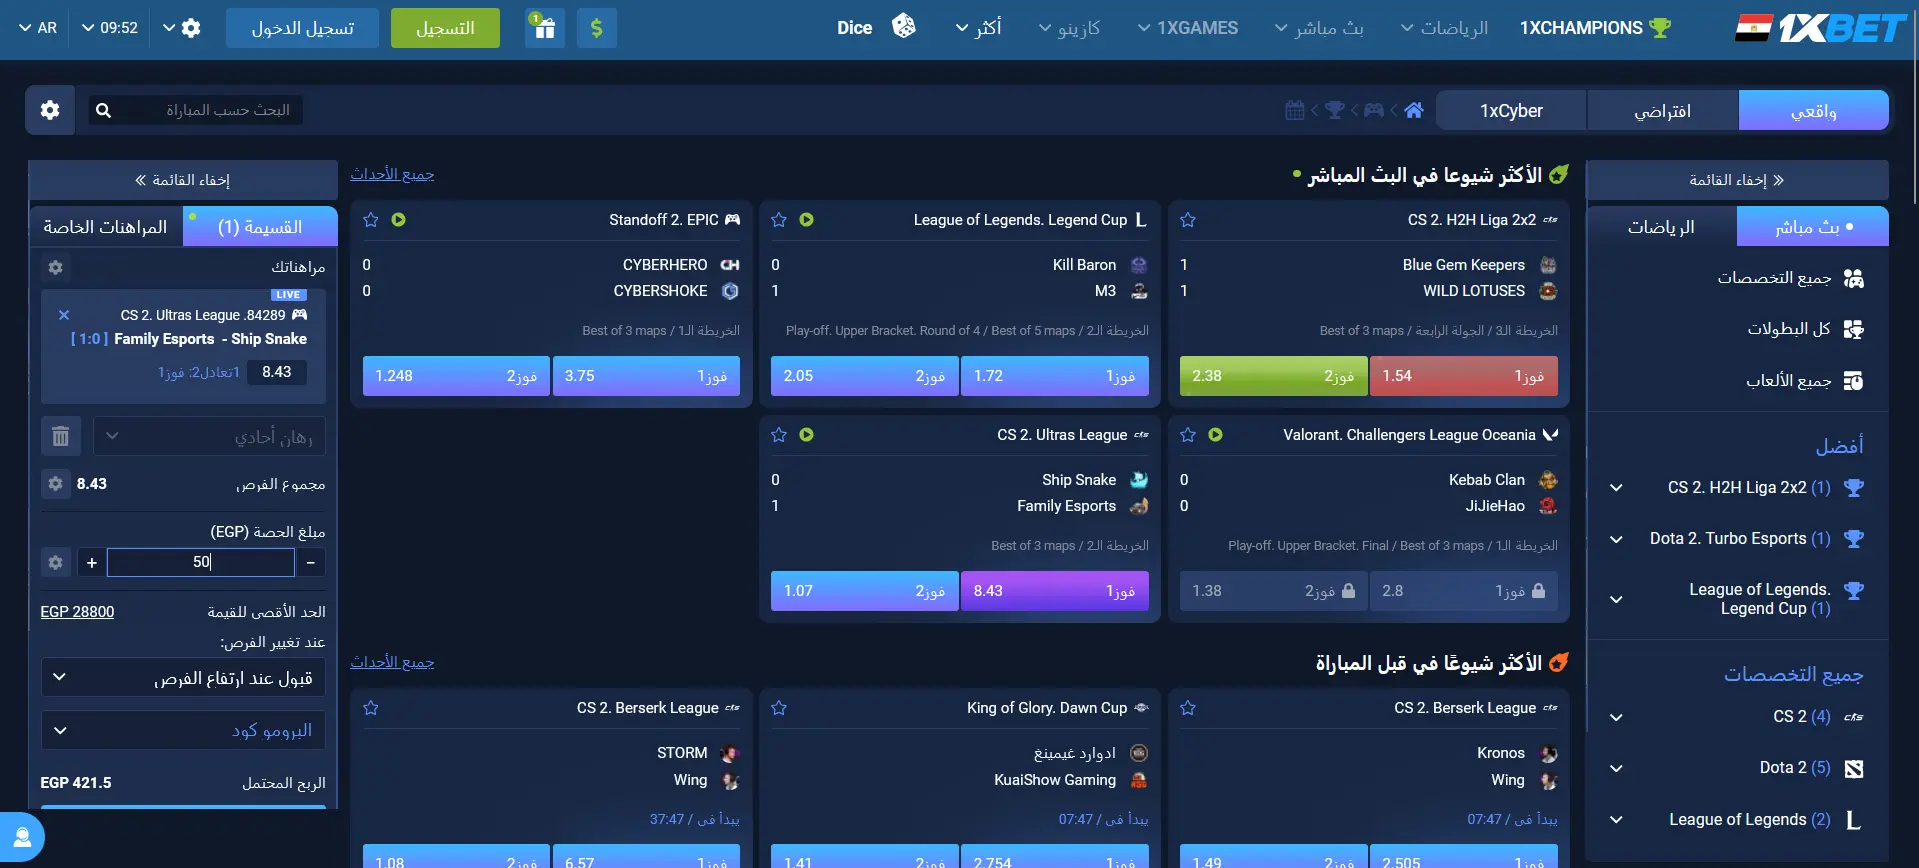Open the calendar icon in breadcrumb bar
Screen dimensions: 1919x868
[1295, 110]
